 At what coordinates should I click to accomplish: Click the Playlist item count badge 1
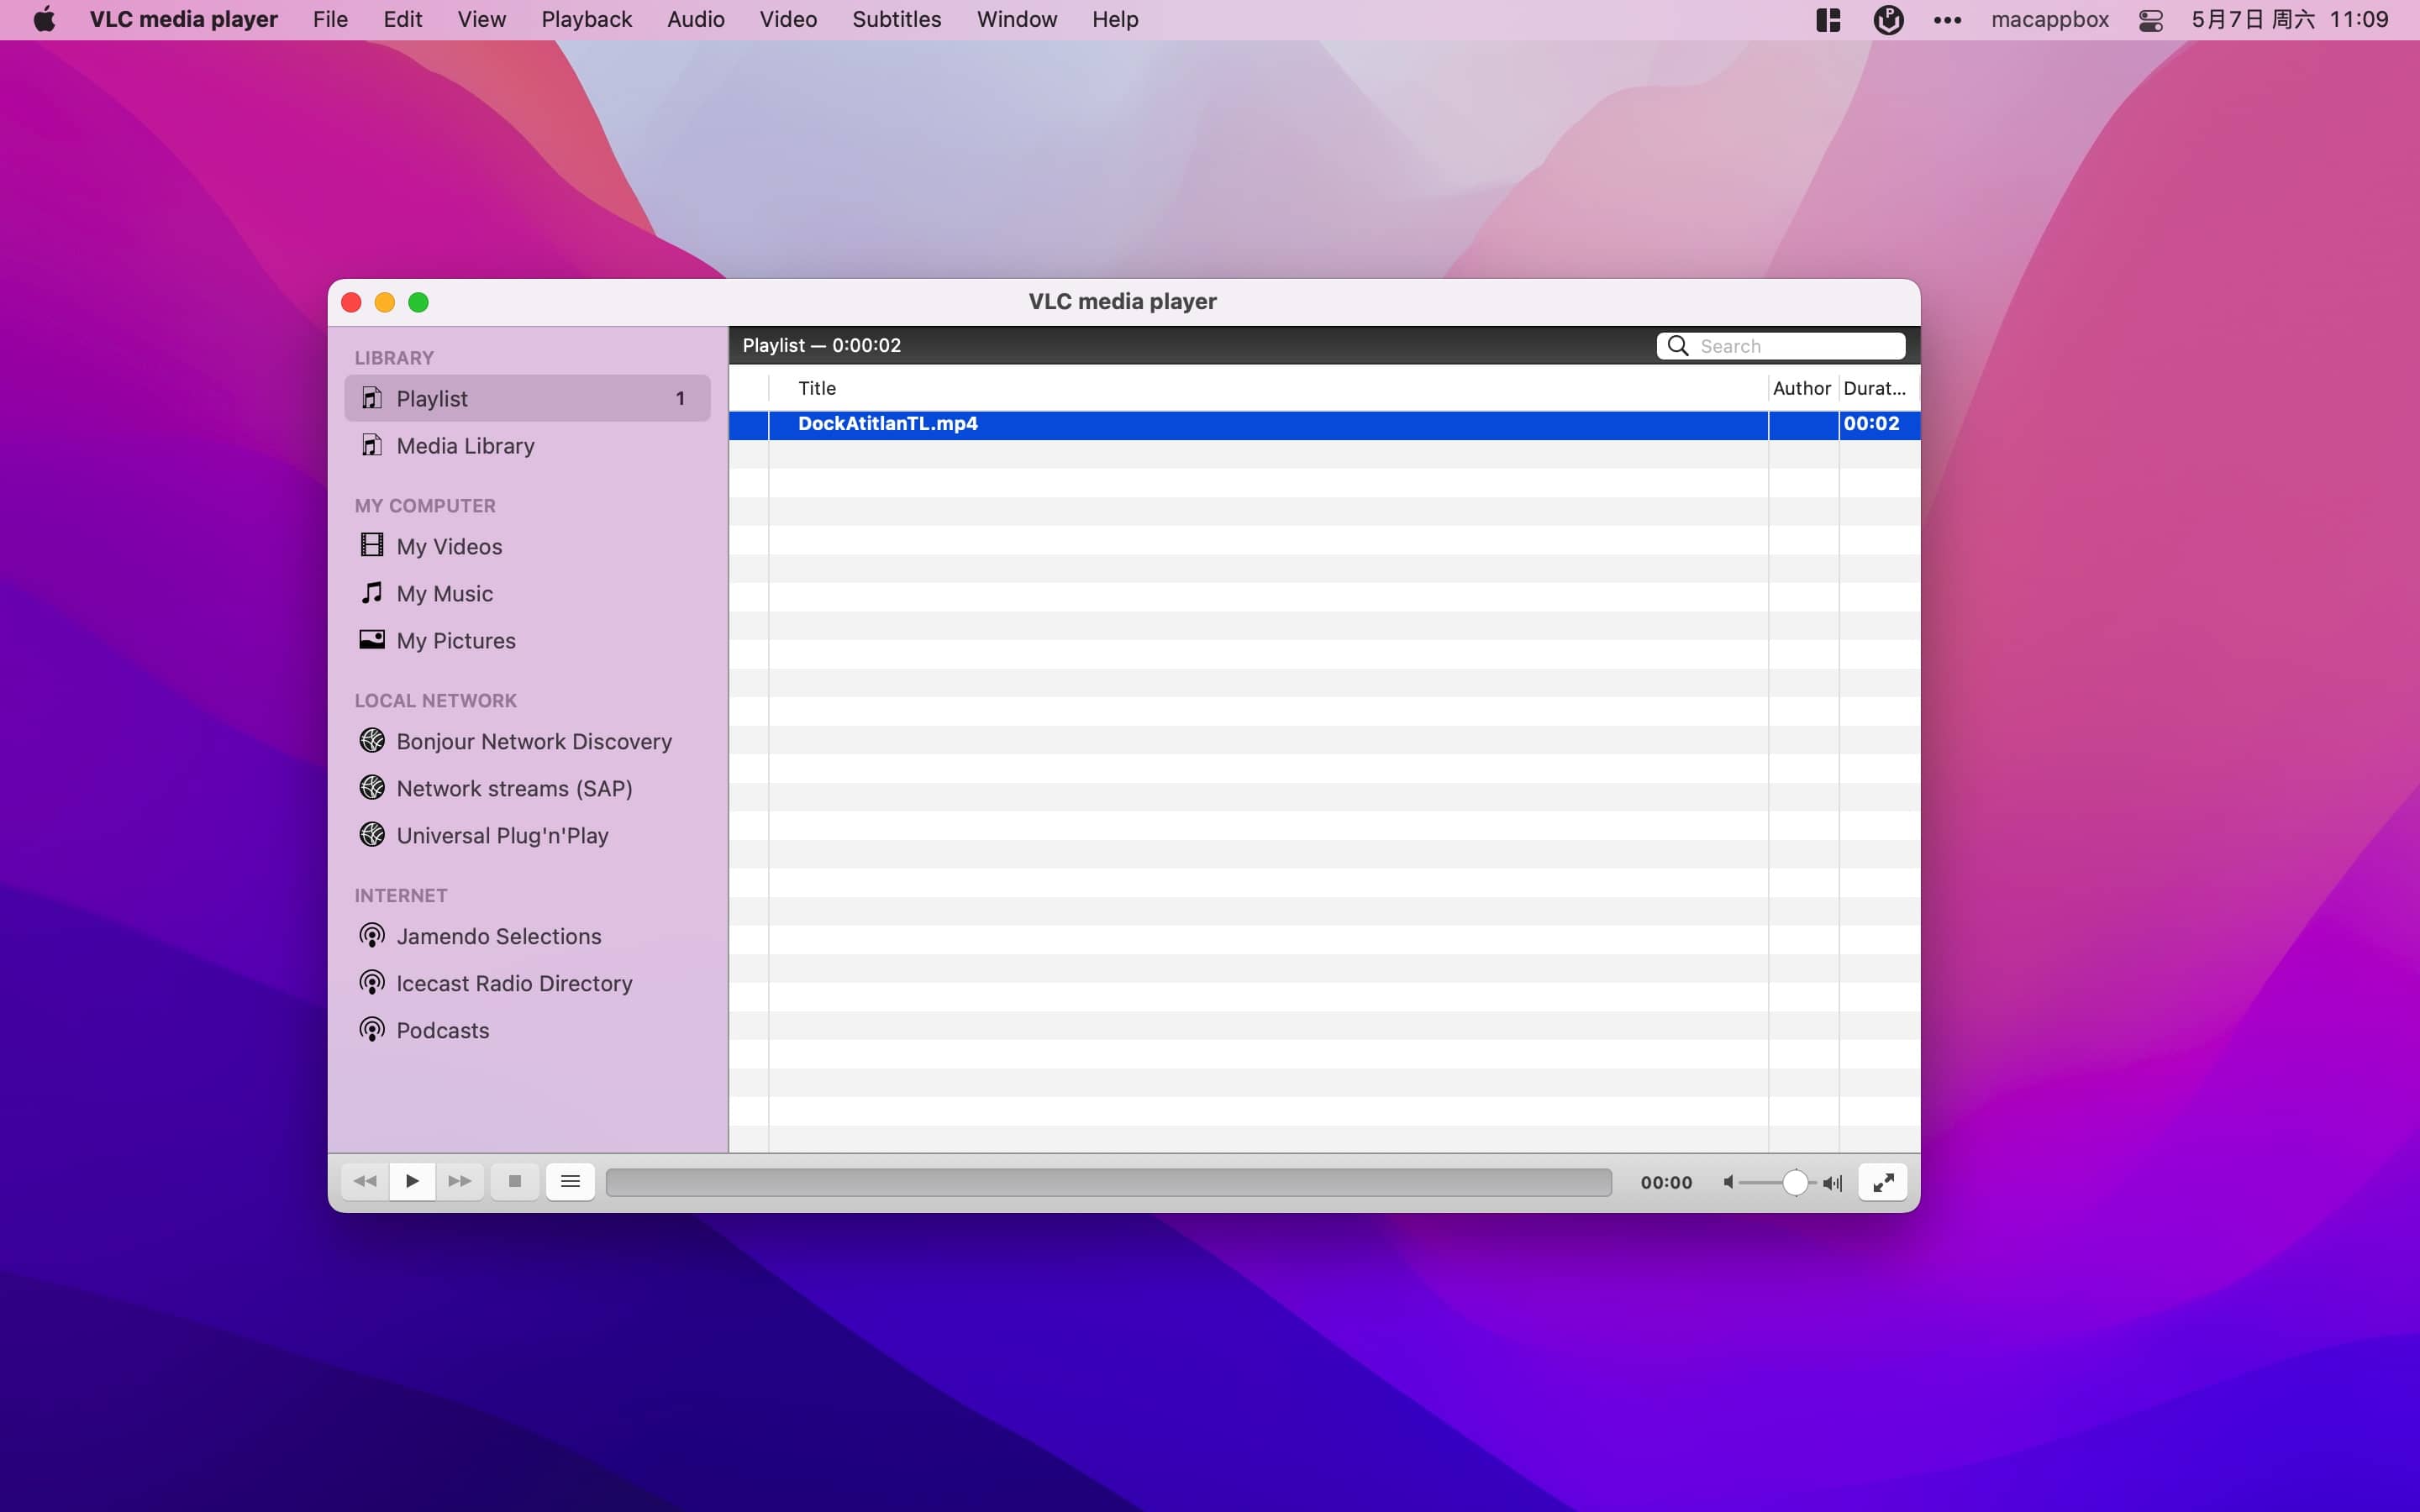coord(680,398)
